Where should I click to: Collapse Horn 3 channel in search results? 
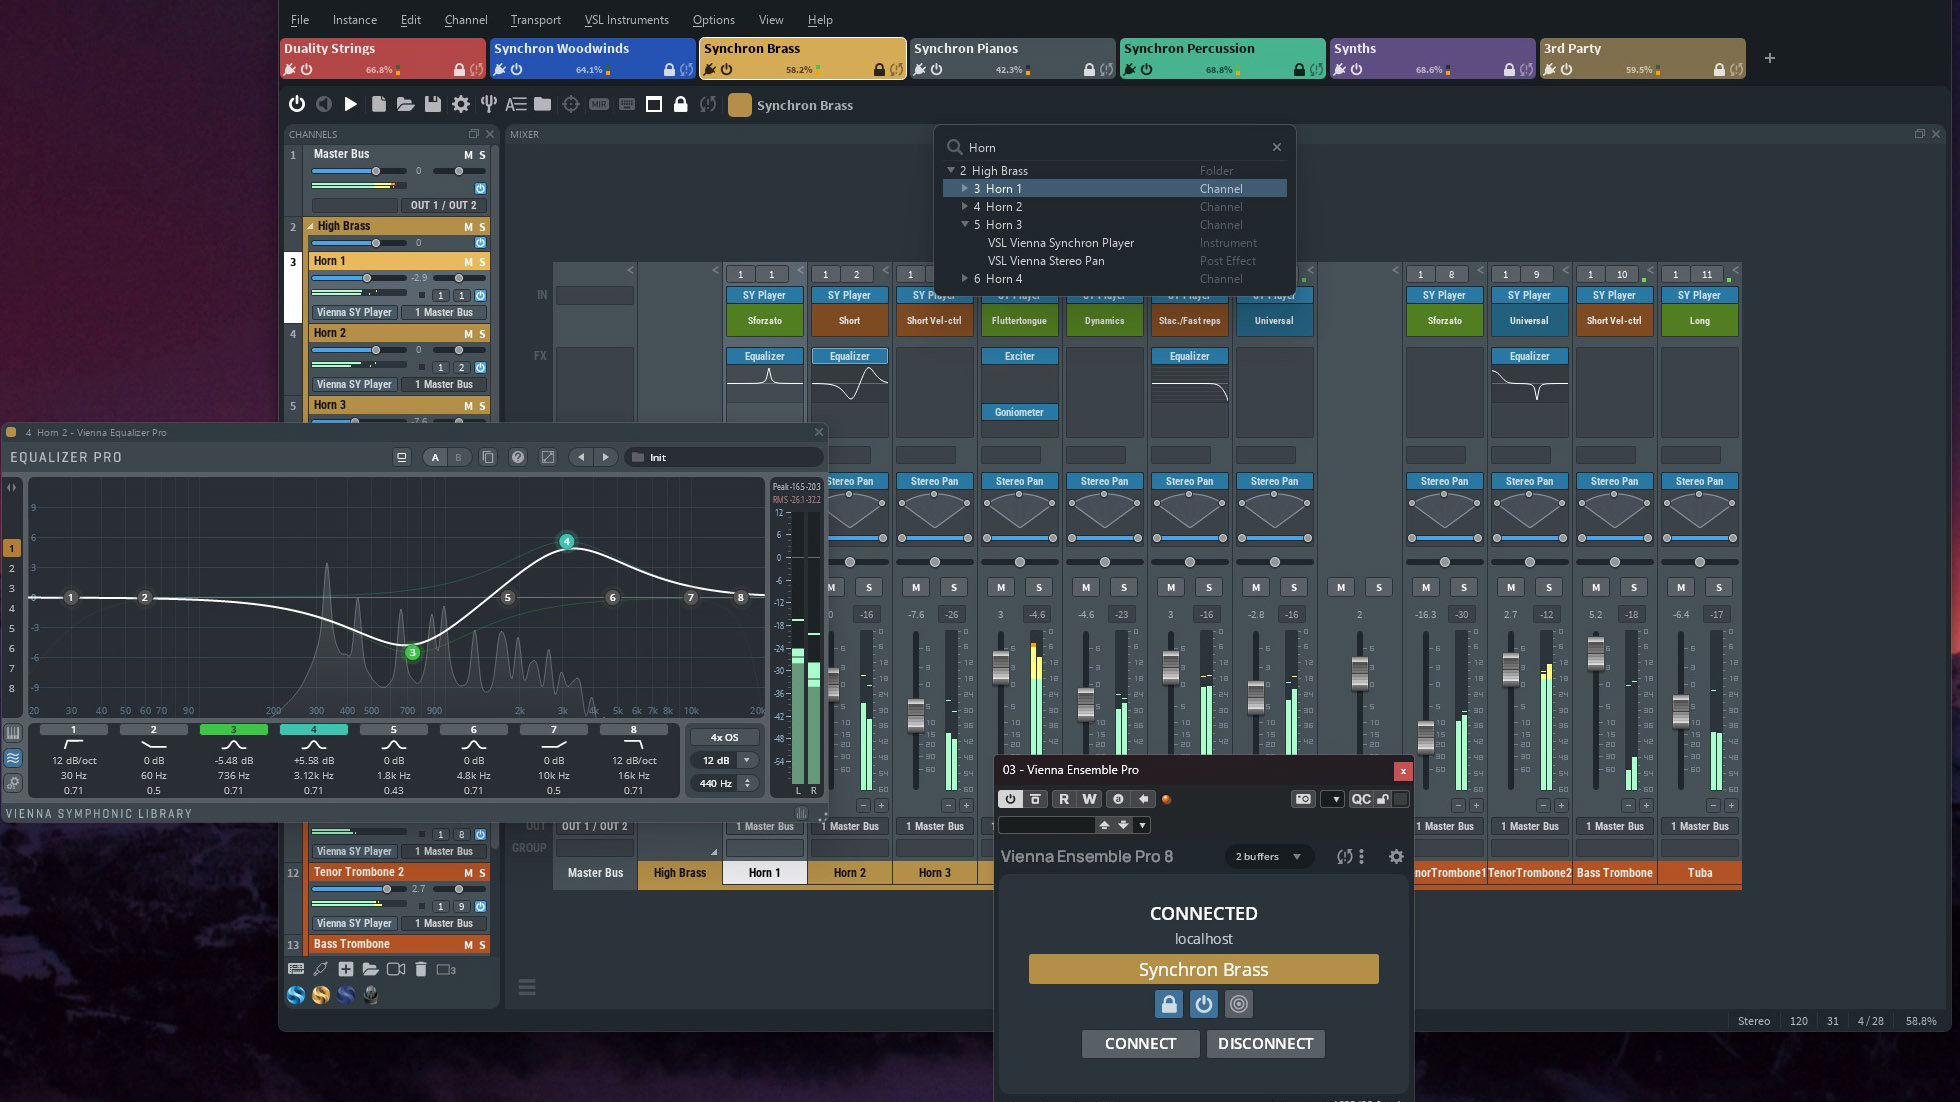pyautogui.click(x=965, y=225)
